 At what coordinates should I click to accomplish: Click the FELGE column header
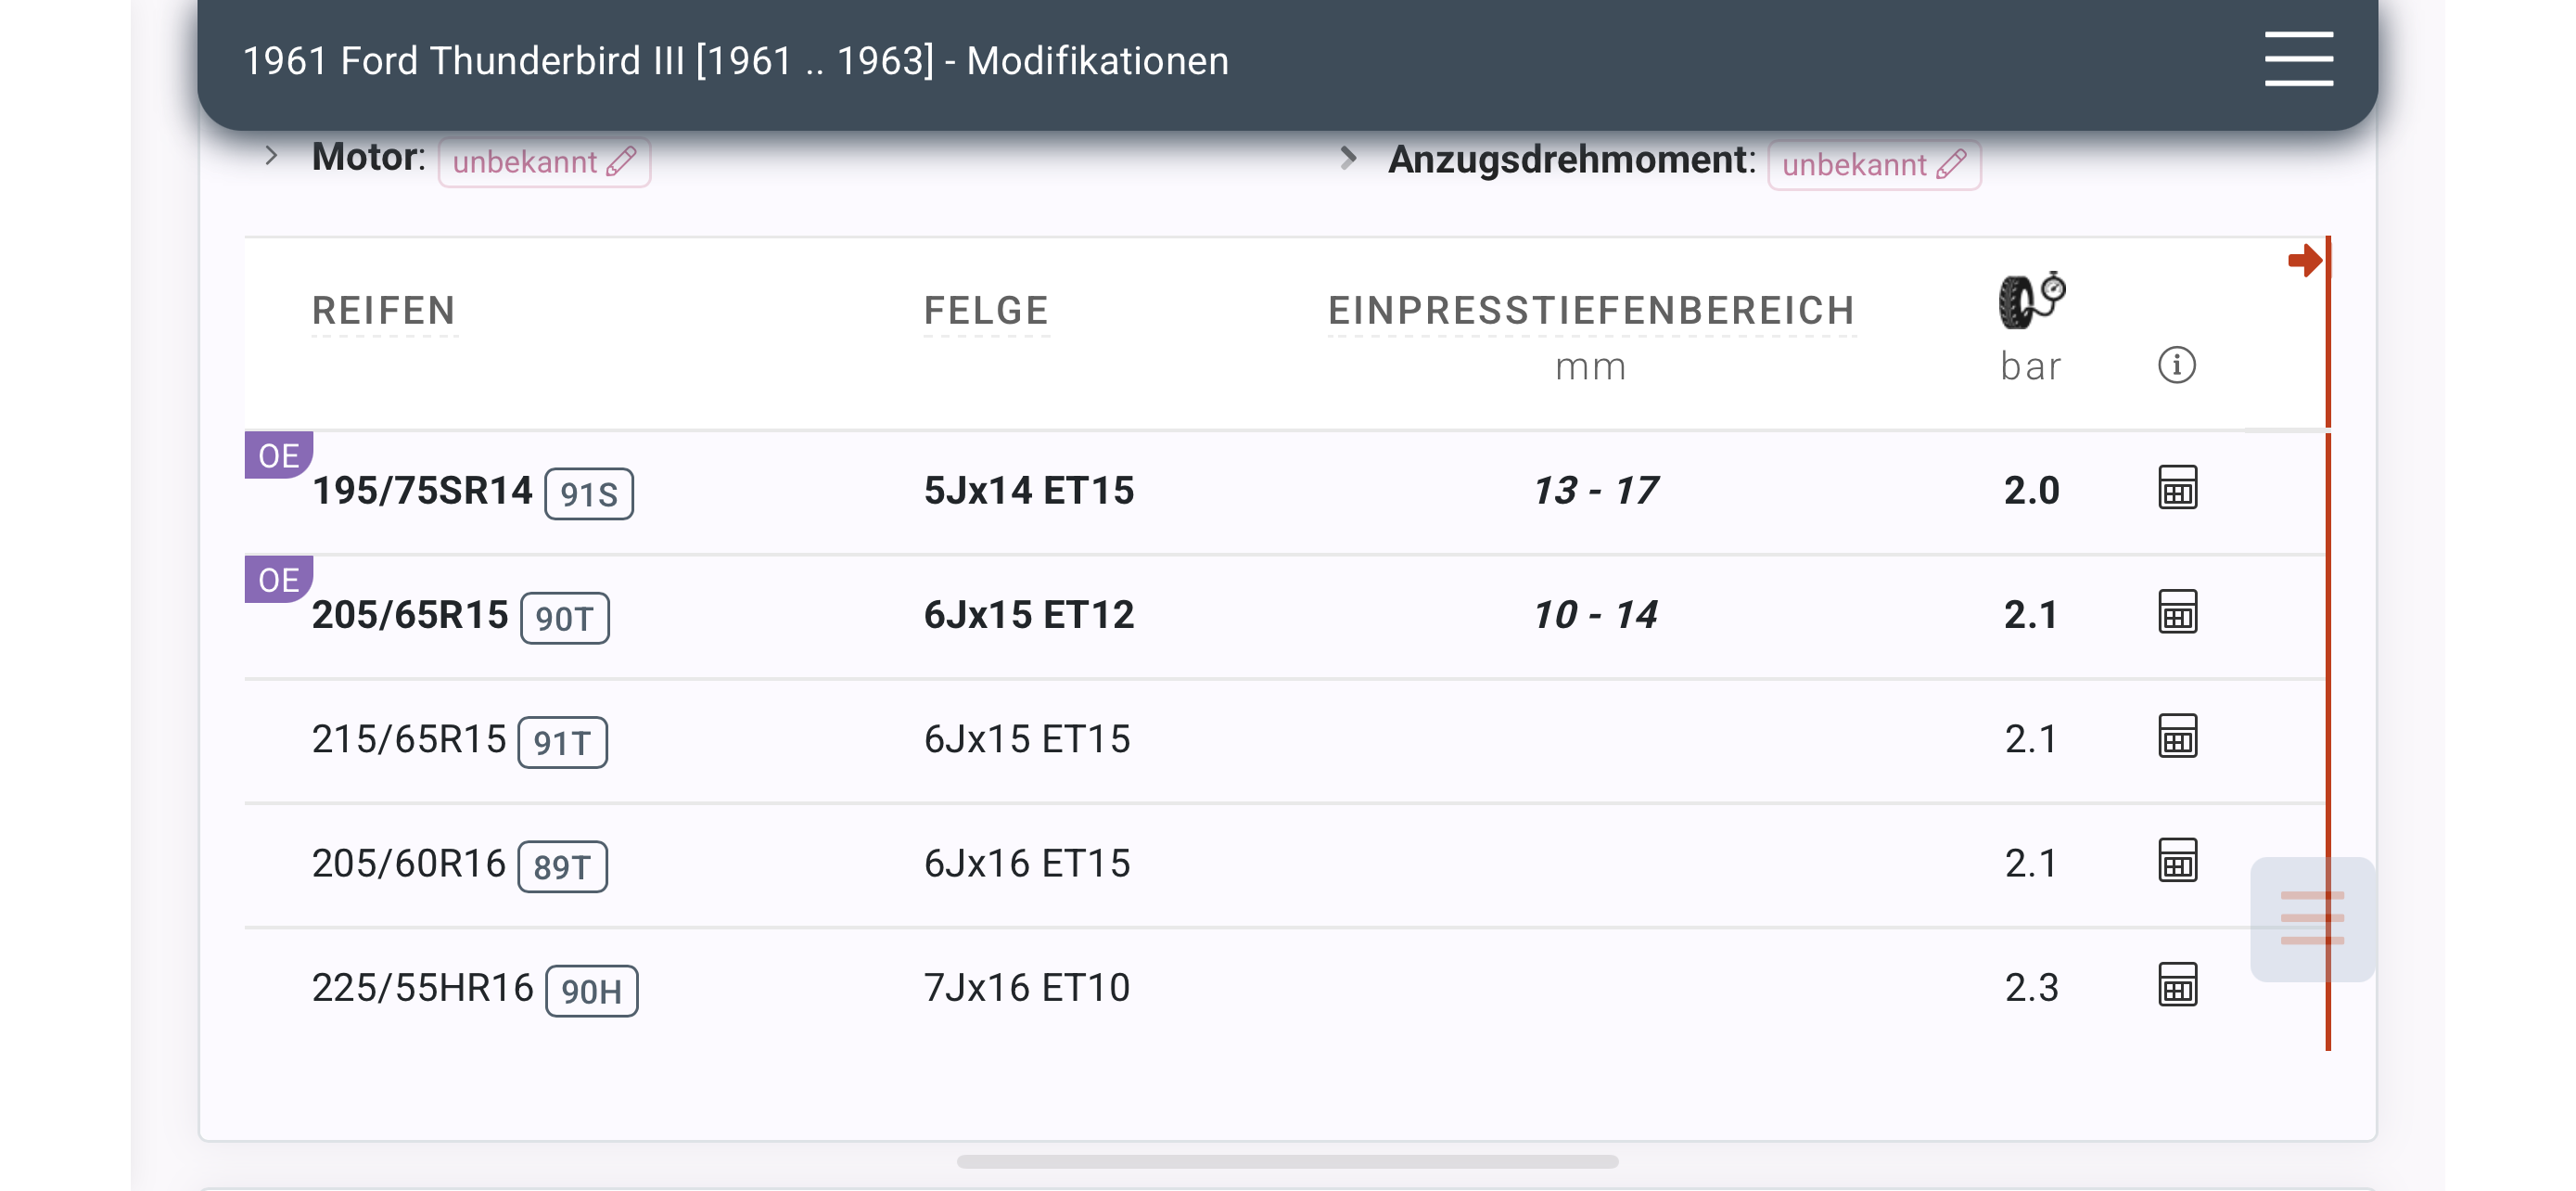986,311
